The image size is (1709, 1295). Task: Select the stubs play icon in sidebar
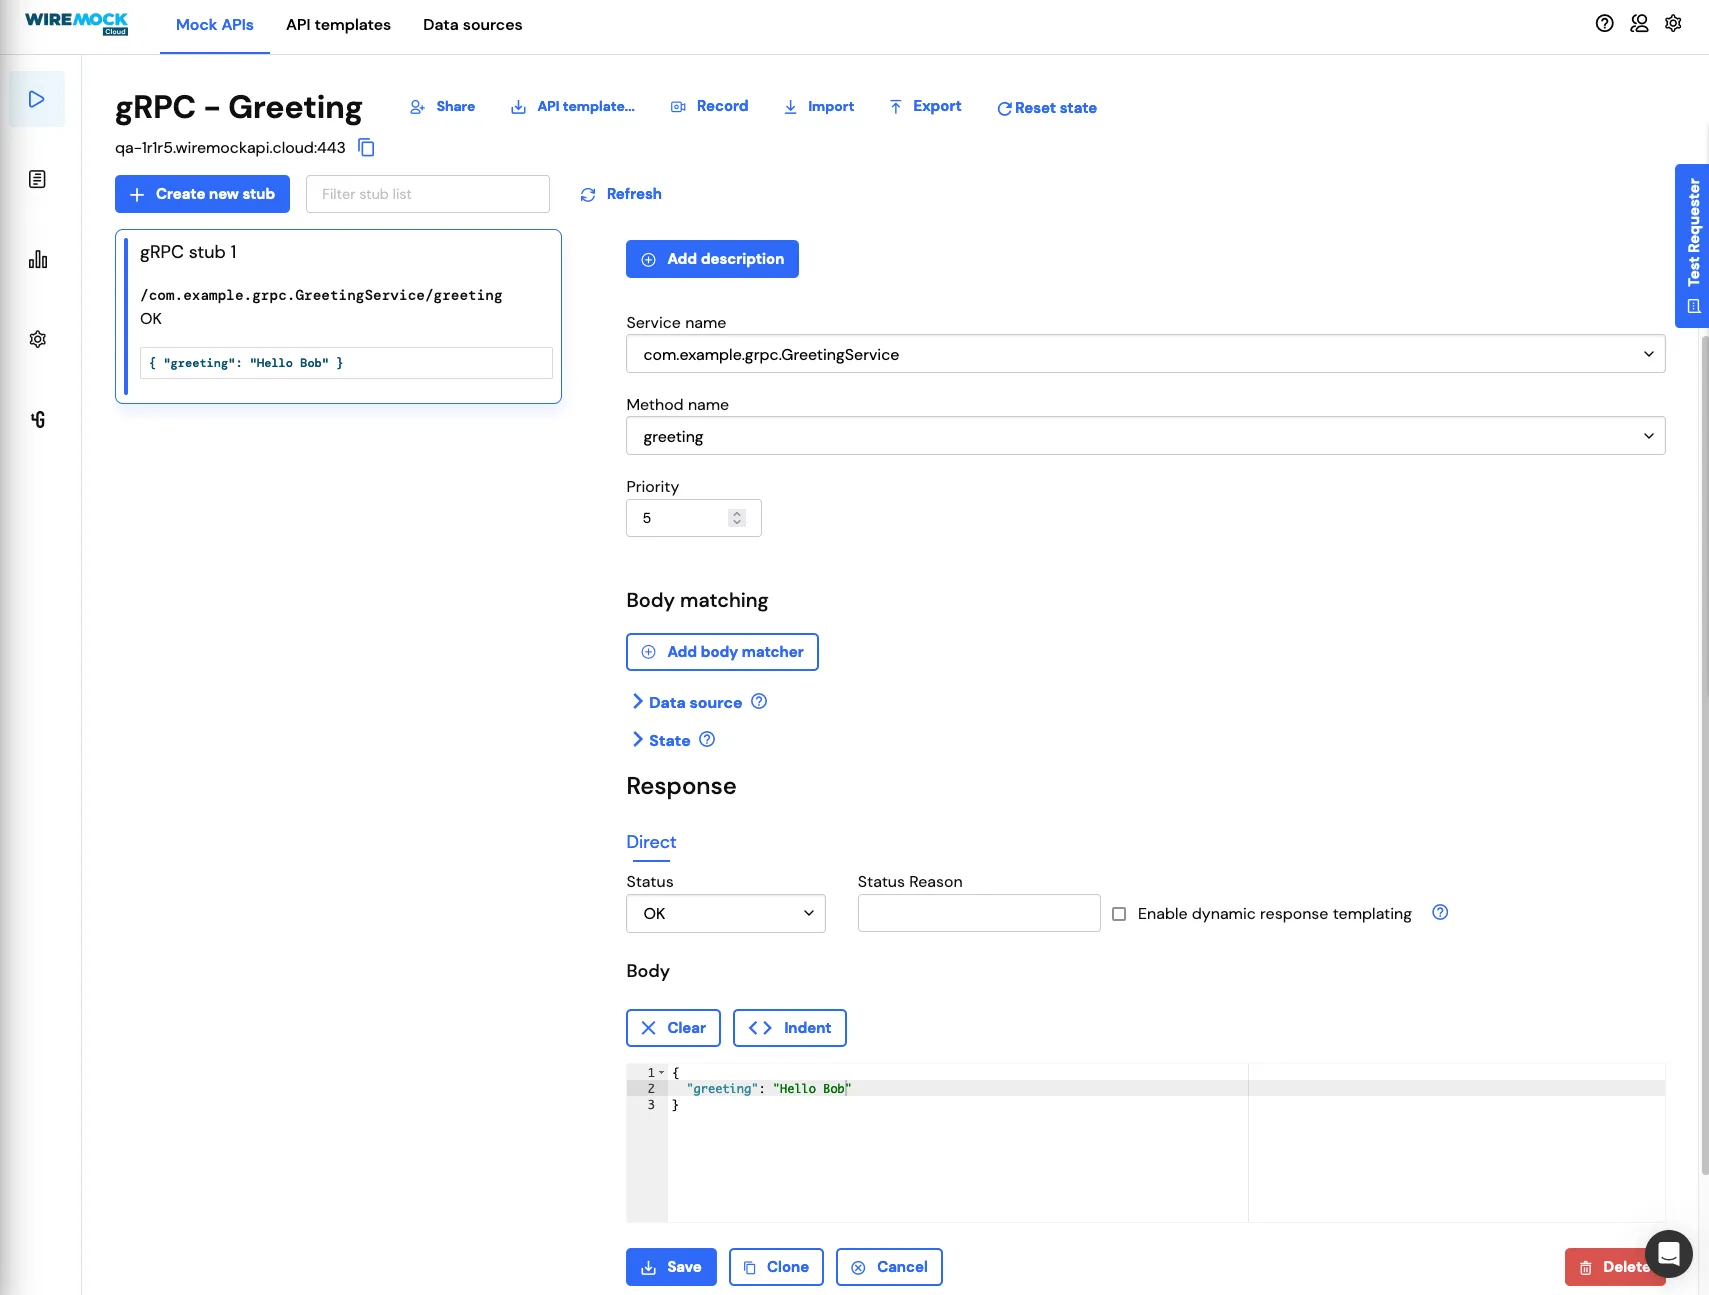[37, 99]
